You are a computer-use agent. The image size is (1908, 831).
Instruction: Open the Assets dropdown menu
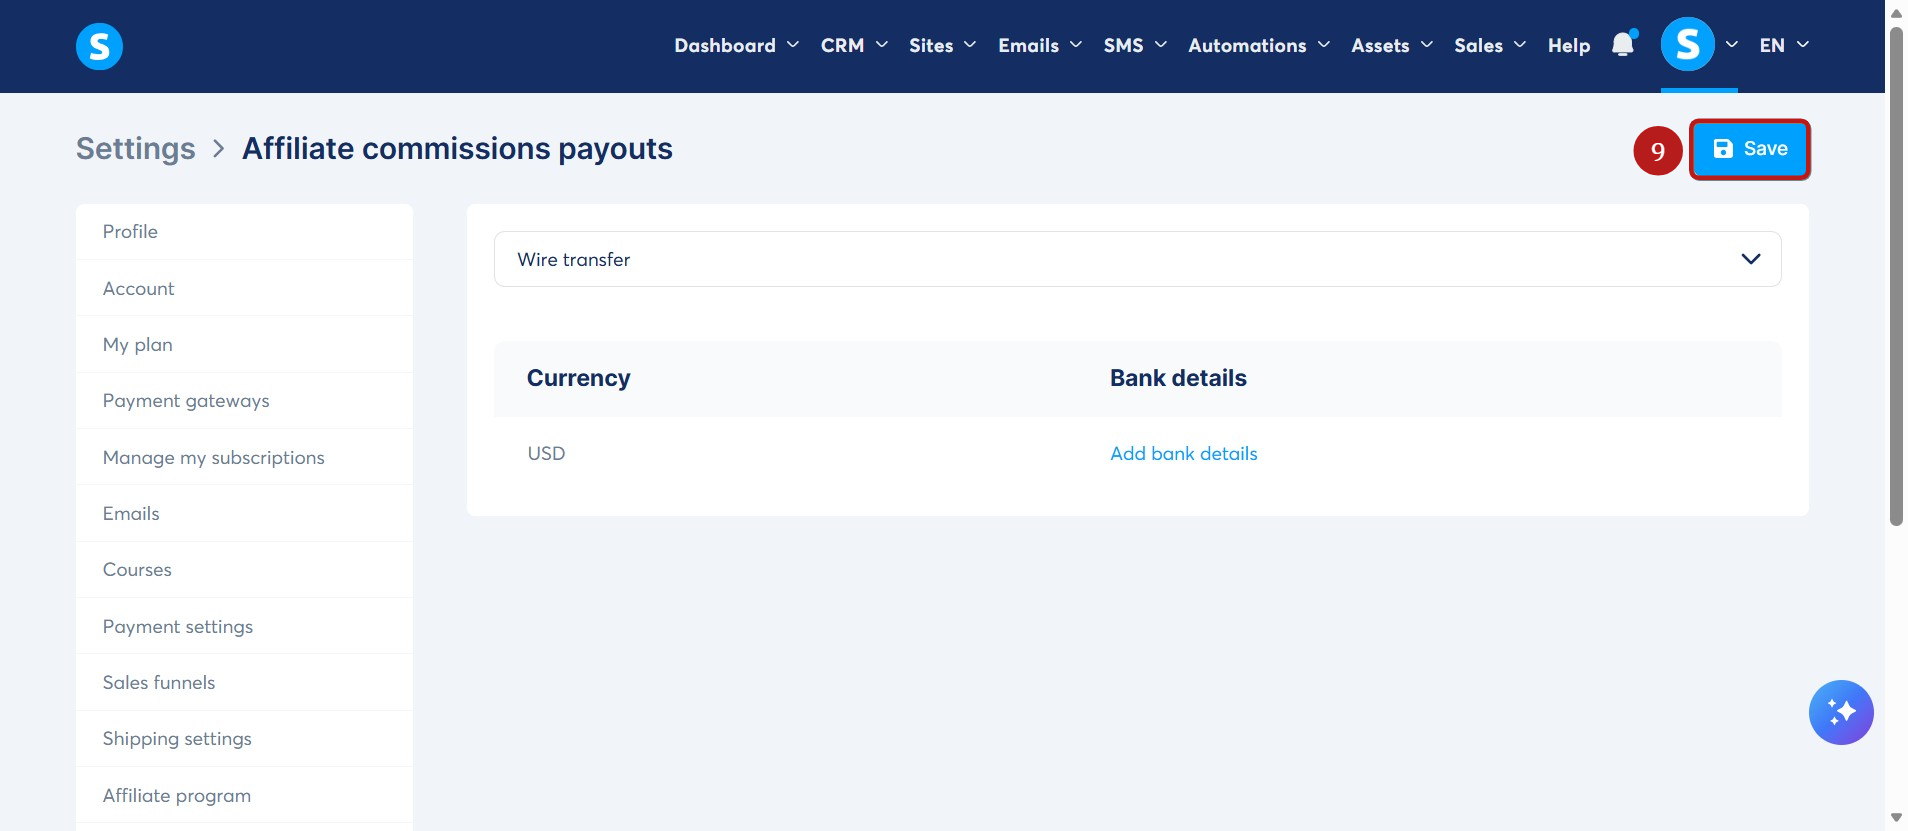coord(1391,45)
